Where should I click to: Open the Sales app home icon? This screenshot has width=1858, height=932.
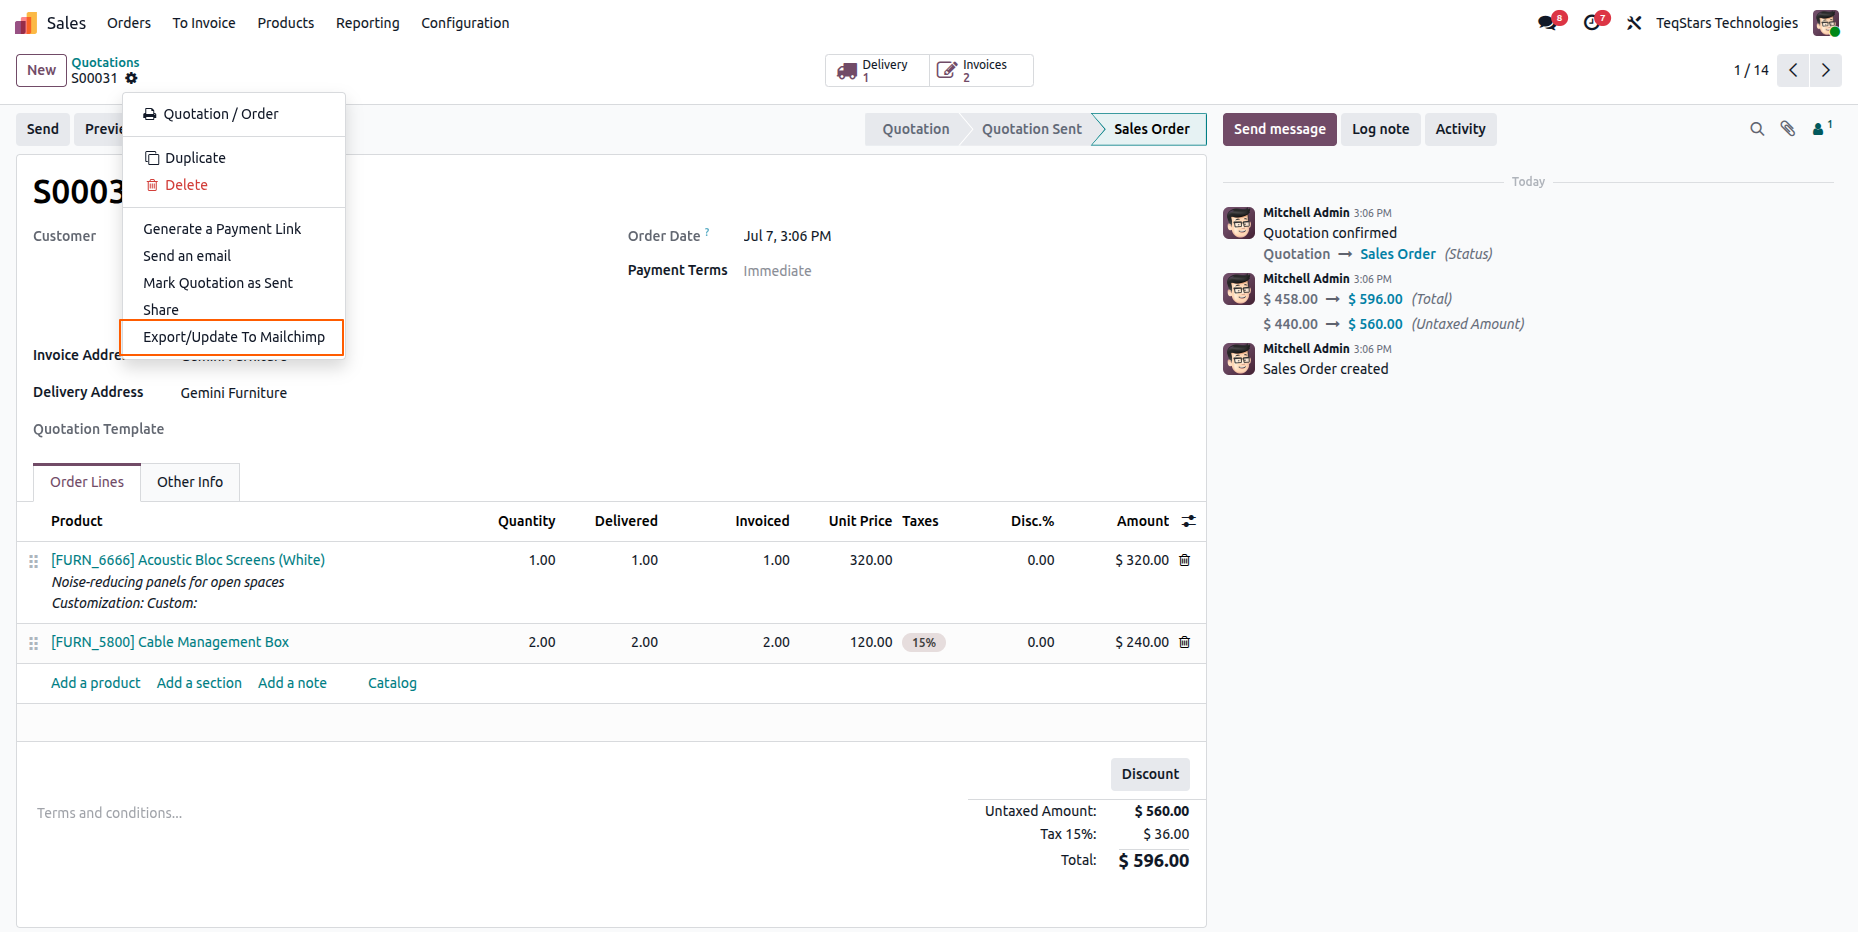point(26,23)
